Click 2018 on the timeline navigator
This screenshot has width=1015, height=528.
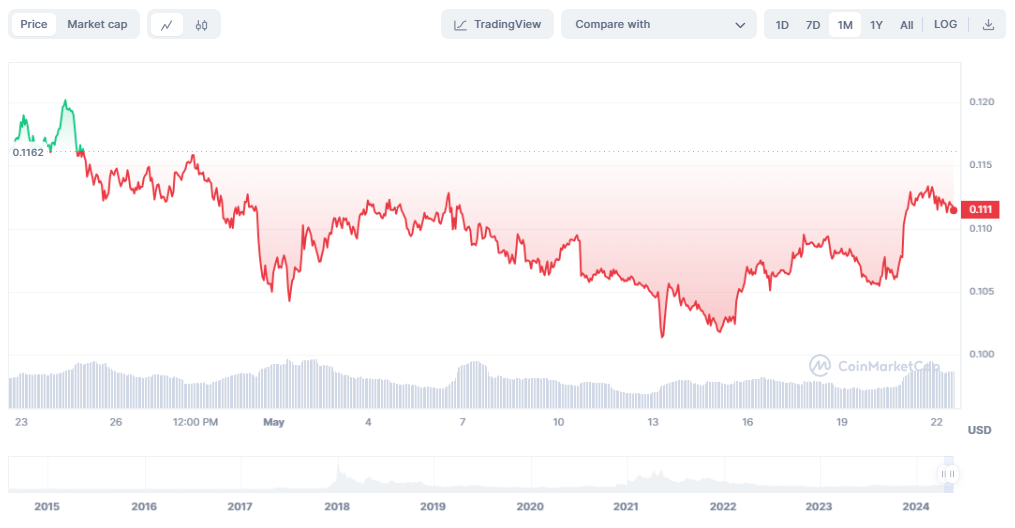(337, 507)
